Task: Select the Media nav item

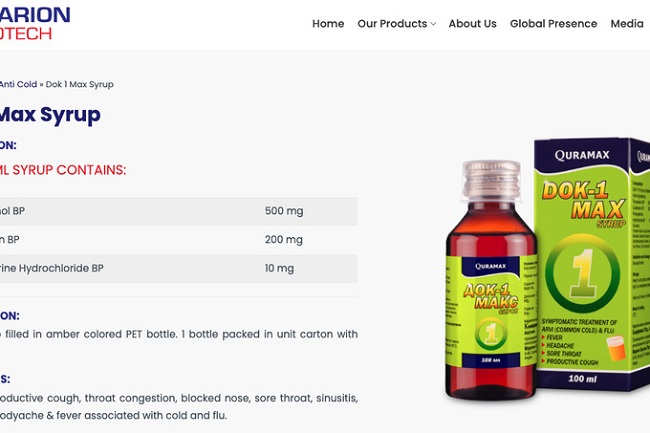Action: point(627,24)
